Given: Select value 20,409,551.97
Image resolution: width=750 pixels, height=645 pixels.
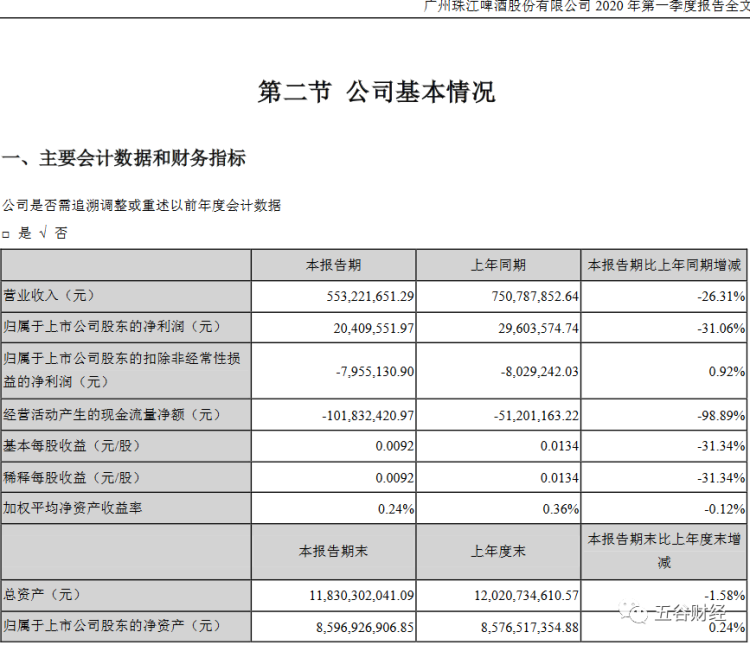Looking at the screenshot, I should pyautogui.click(x=374, y=328).
